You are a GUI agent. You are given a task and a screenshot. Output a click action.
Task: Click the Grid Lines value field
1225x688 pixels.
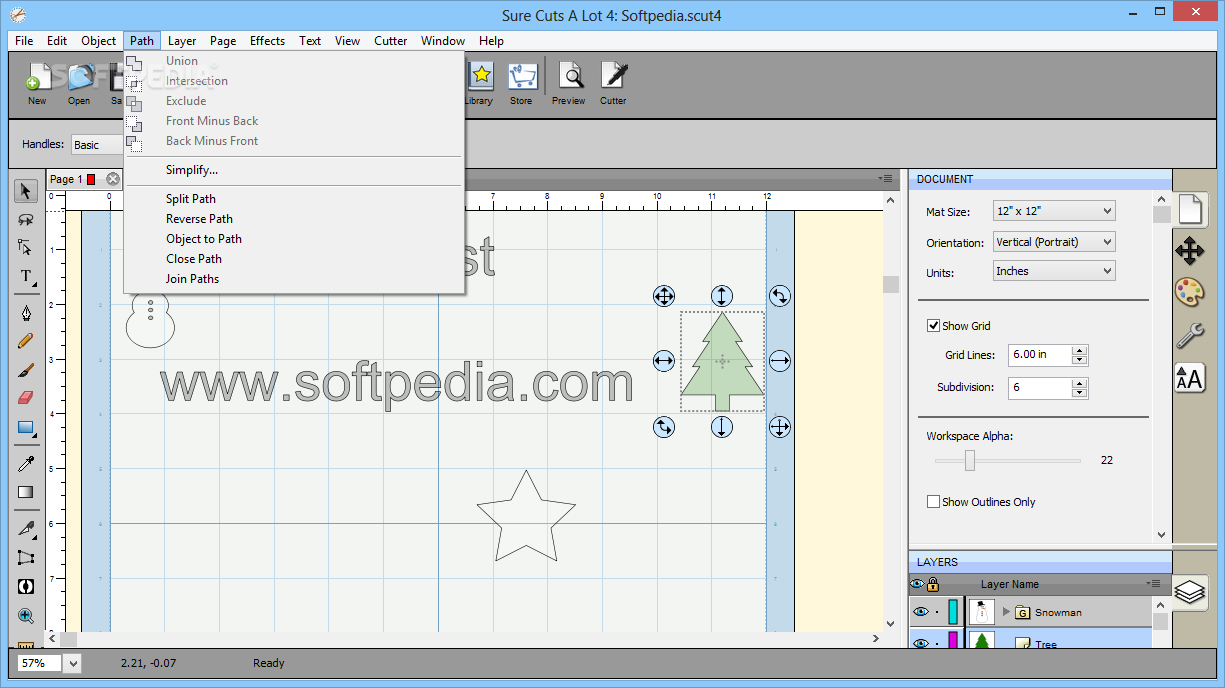[1039, 355]
